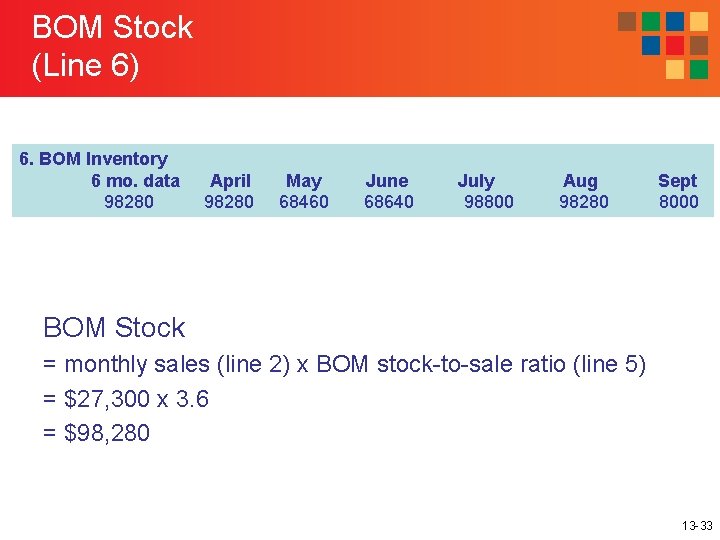This screenshot has width=720, height=540.
Task: Click the blue square beside the red square
Action: click(x=651, y=45)
